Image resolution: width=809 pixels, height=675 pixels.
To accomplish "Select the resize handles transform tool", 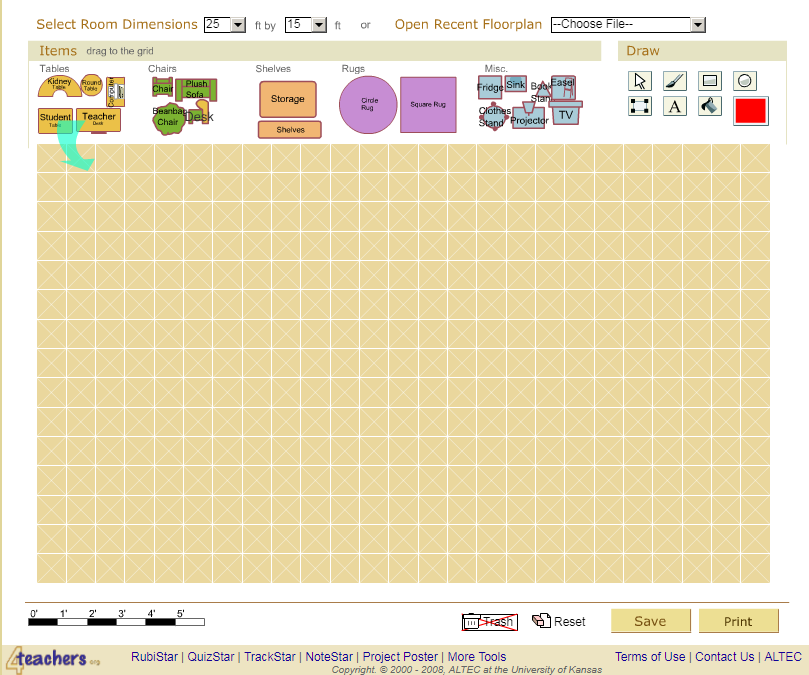I will point(641,106).
